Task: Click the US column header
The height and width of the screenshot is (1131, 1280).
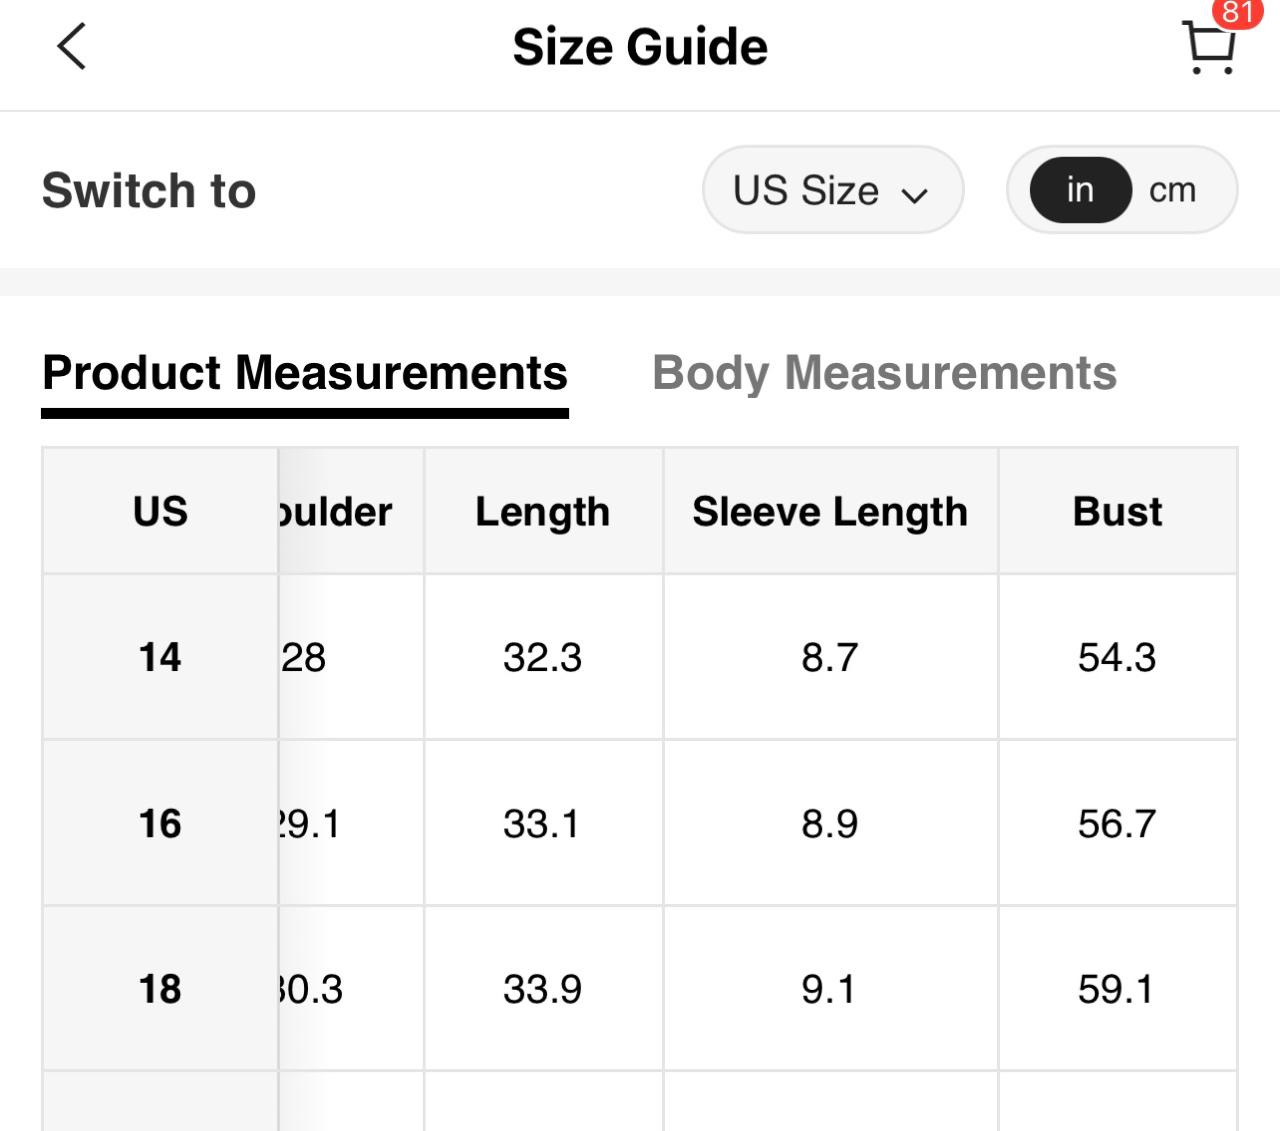Action: (160, 512)
